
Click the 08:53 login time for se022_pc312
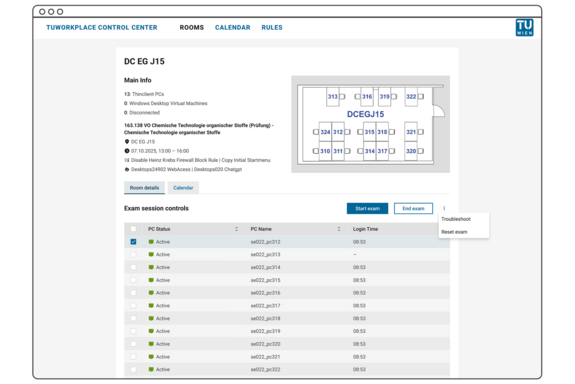tap(359, 242)
